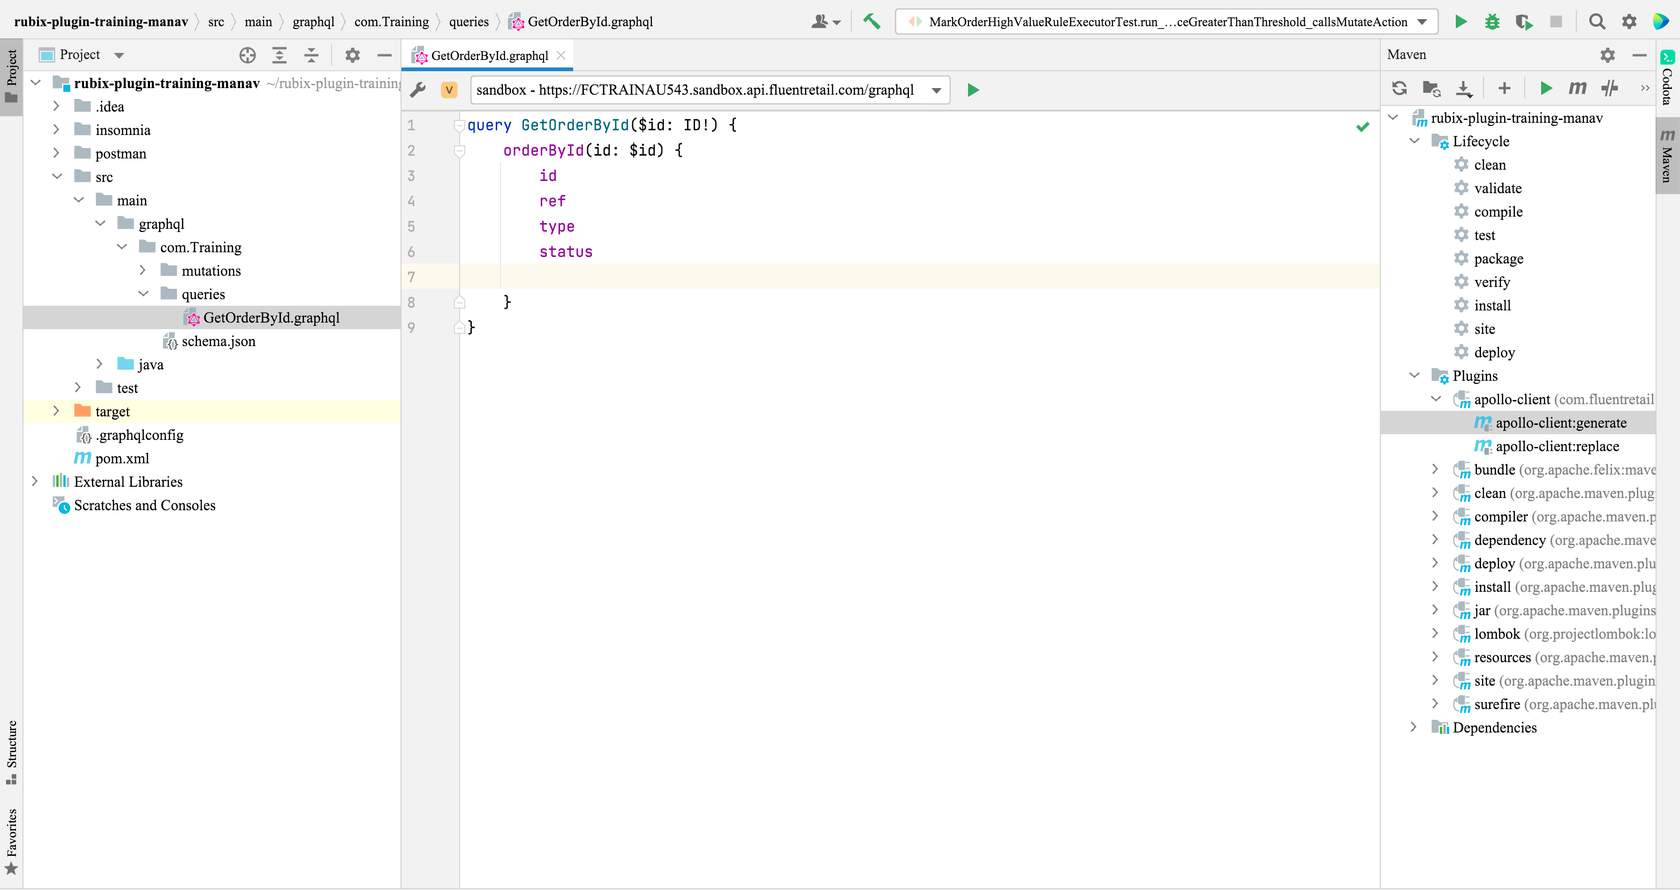Select apollo-client:replace Maven goal
The width and height of the screenshot is (1680, 890).
coord(1557,446)
